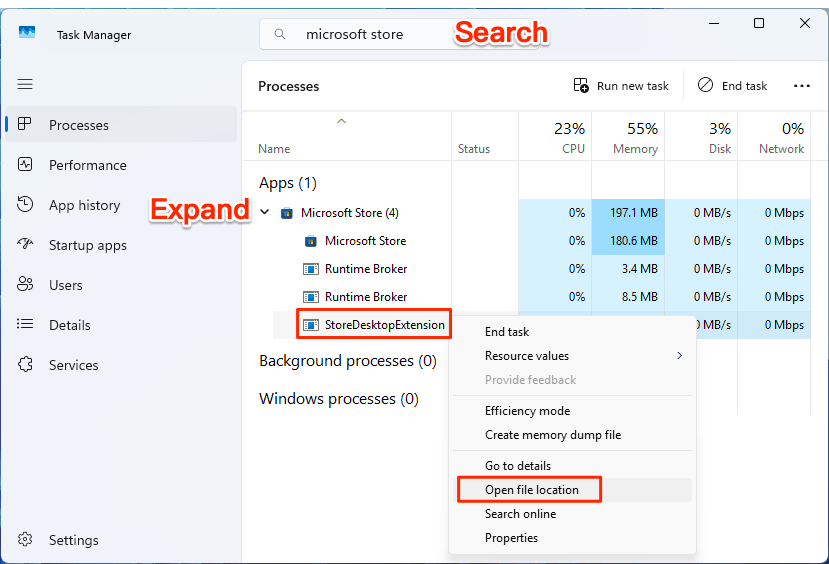Click the first Runtime Broker icon
The width and height of the screenshot is (829, 564).
[310, 270]
